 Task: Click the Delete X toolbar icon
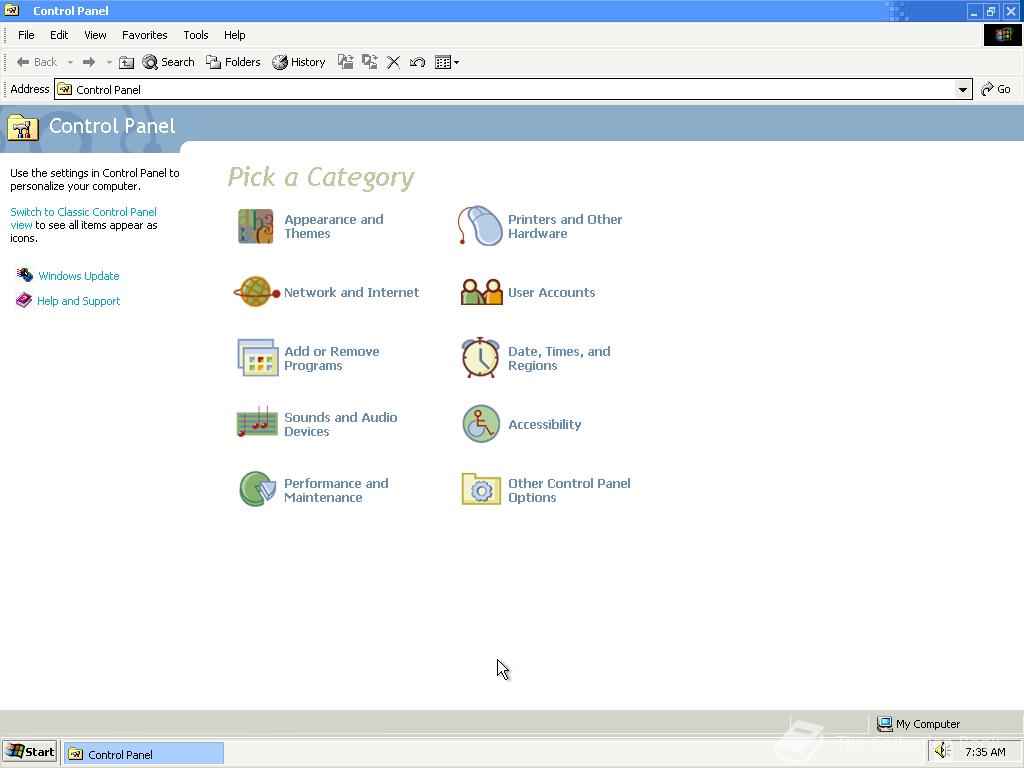(x=393, y=62)
